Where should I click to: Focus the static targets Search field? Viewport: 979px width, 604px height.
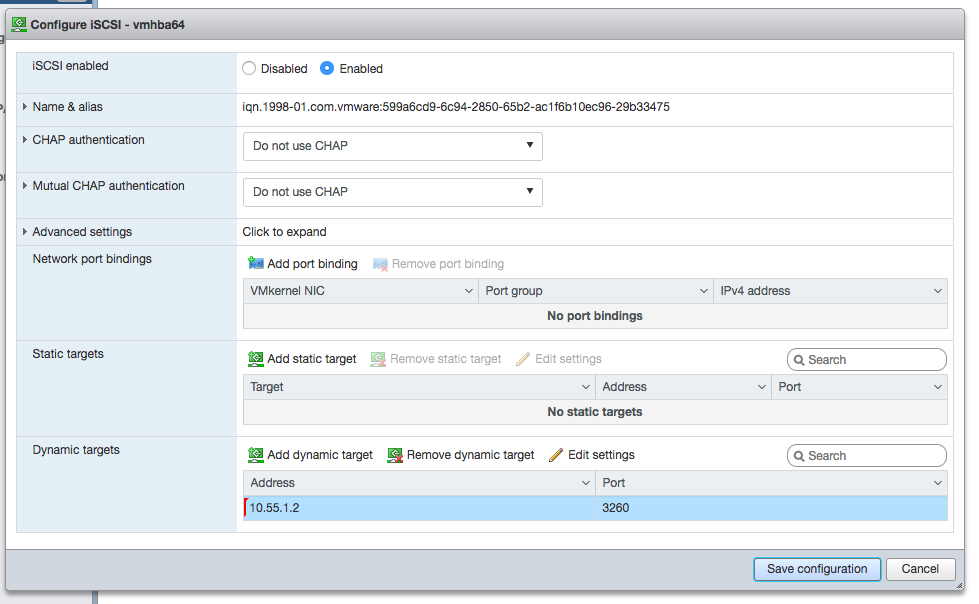click(x=867, y=360)
